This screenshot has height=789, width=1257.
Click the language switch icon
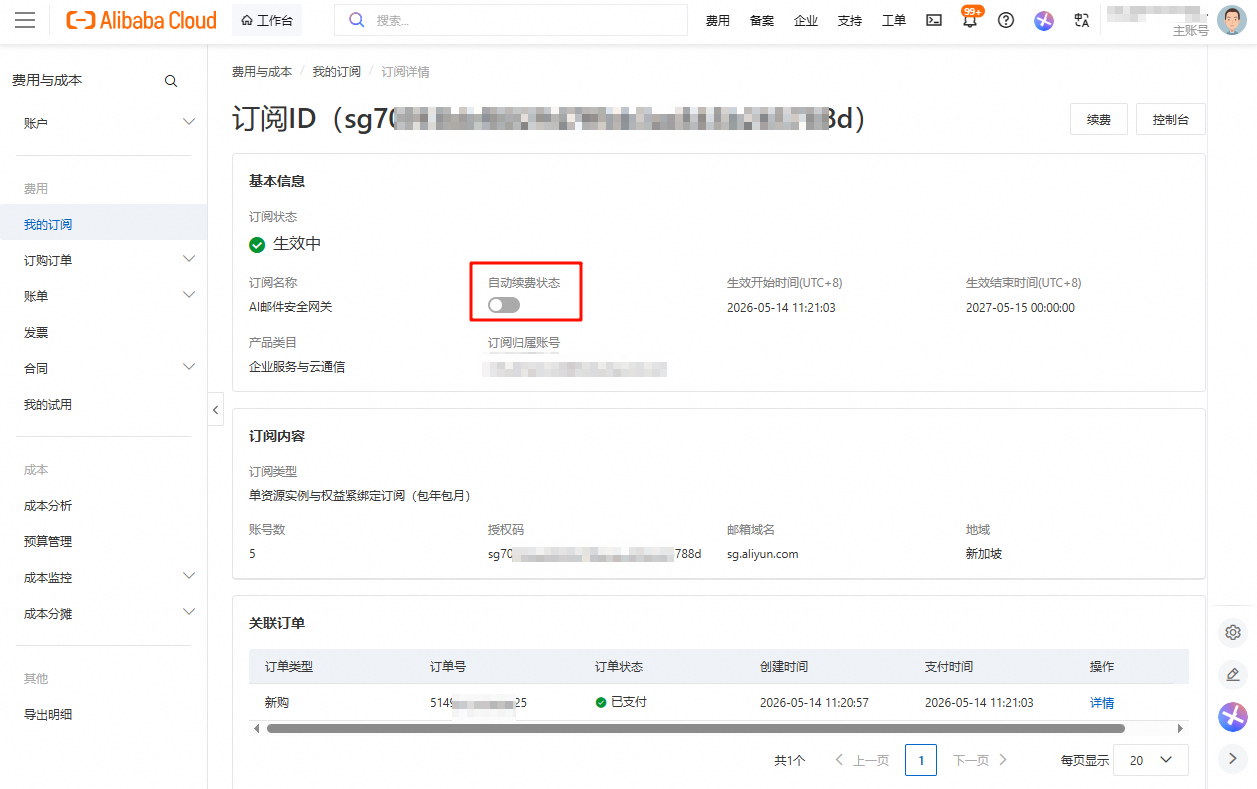click(1081, 20)
